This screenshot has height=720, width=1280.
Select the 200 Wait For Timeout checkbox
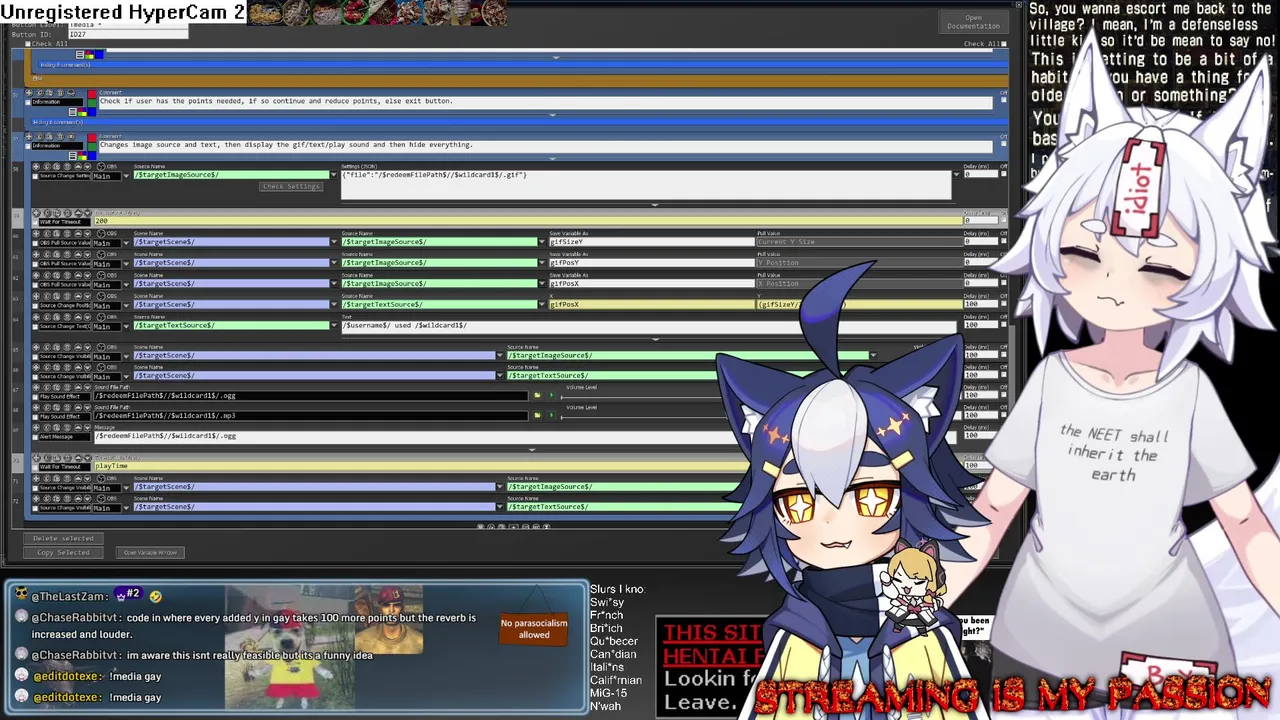[35, 222]
